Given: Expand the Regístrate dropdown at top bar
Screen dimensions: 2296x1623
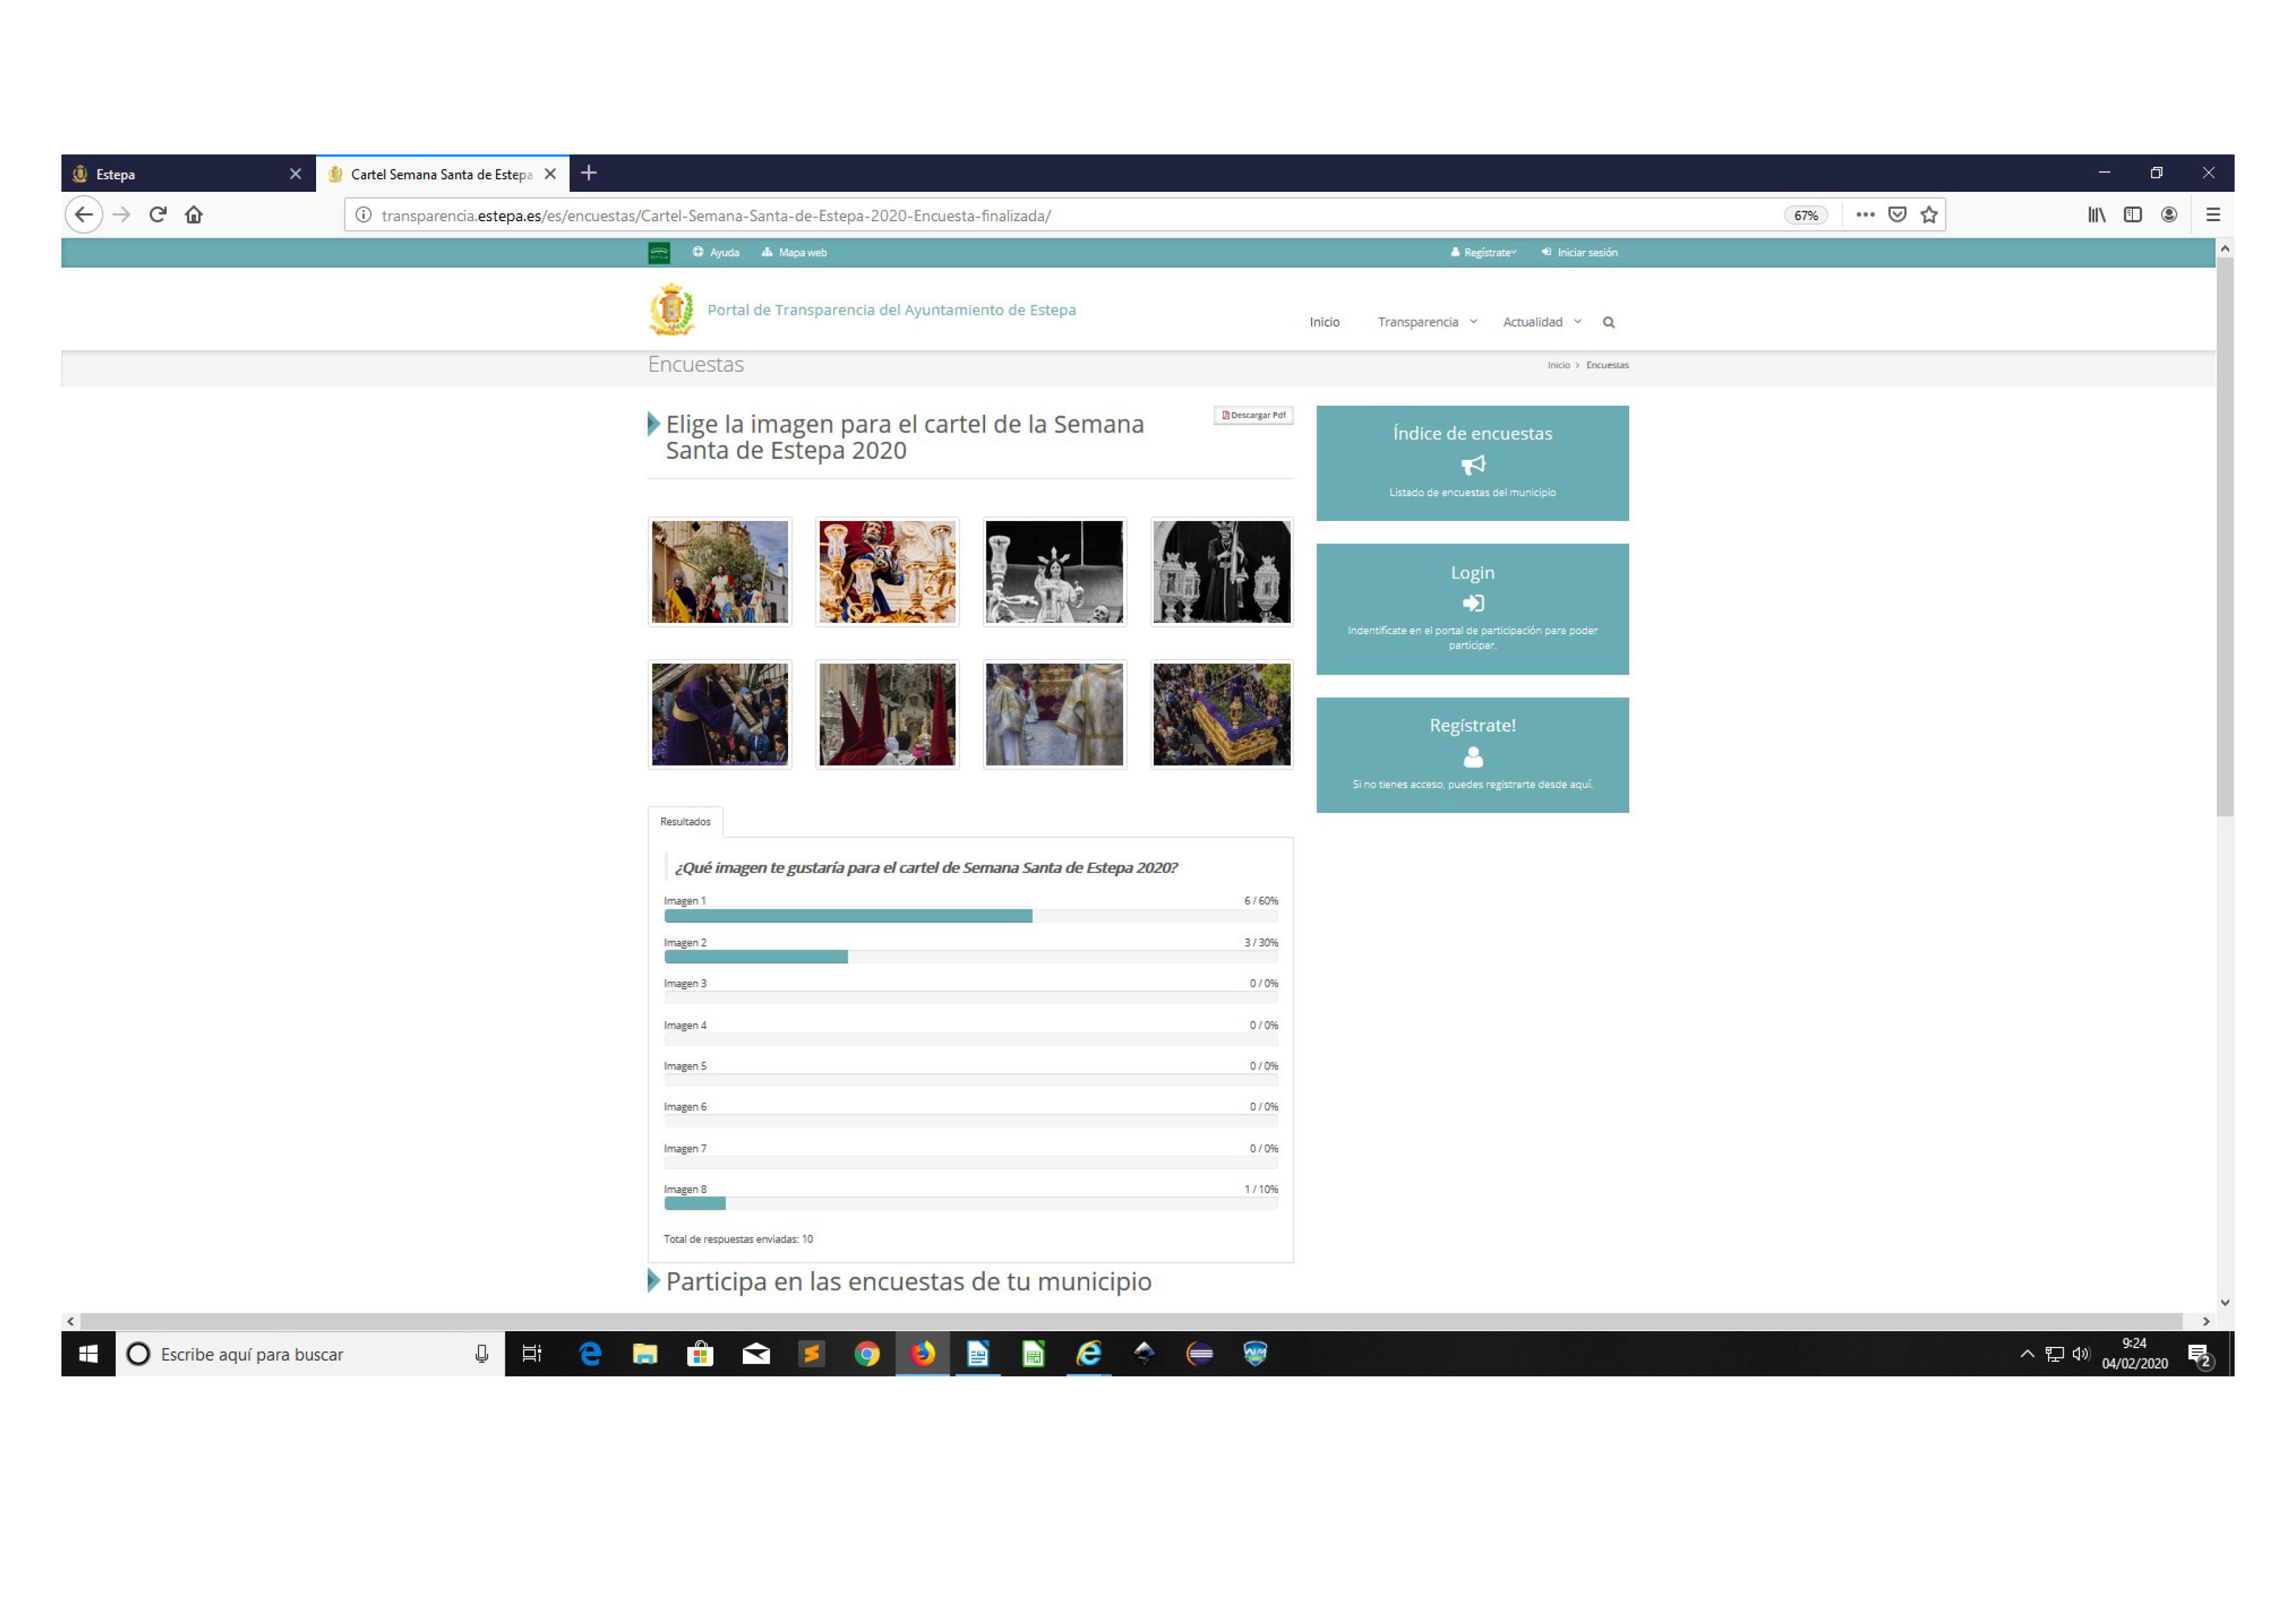Looking at the screenshot, I should click(x=1483, y=252).
